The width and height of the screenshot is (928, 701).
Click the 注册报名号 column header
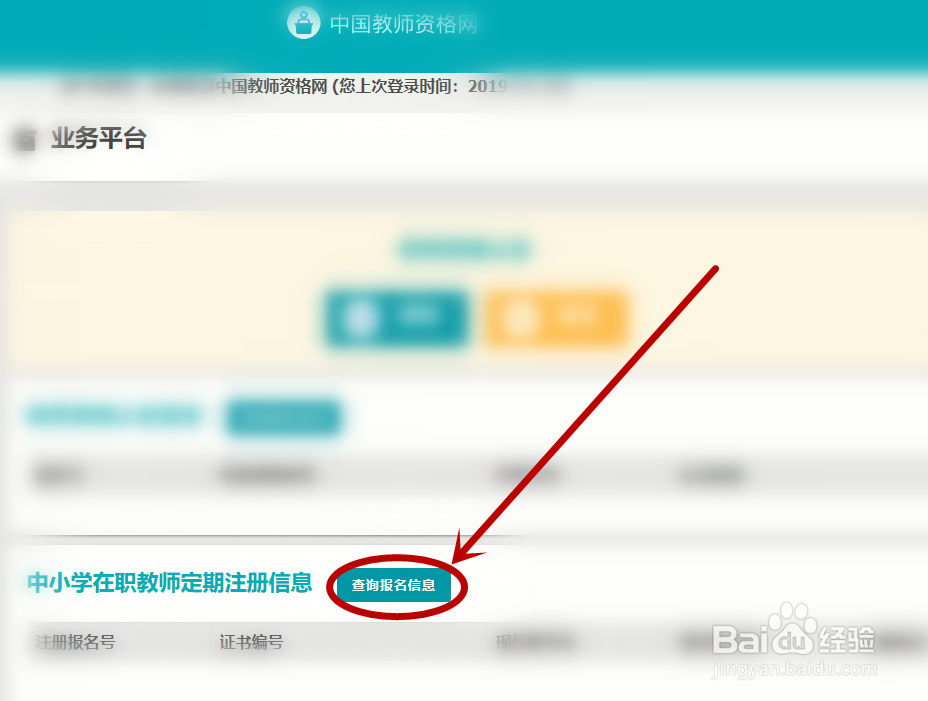(x=76, y=642)
